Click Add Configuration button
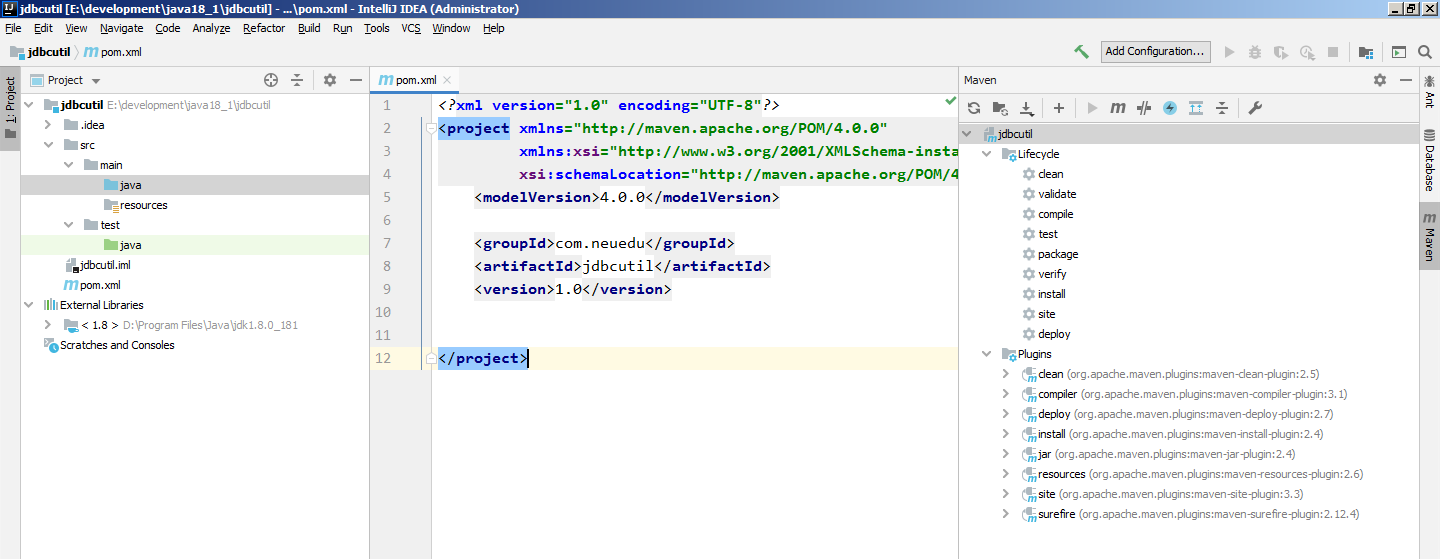The width and height of the screenshot is (1440, 559). (1156, 51)
